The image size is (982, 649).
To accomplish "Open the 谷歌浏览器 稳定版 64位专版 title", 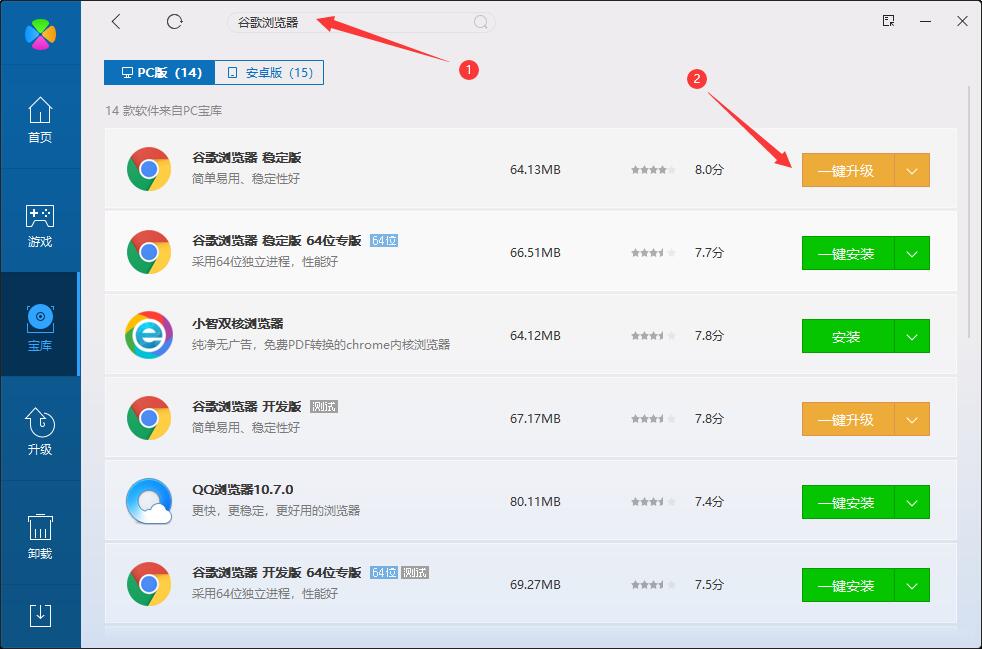I will 277,241.
